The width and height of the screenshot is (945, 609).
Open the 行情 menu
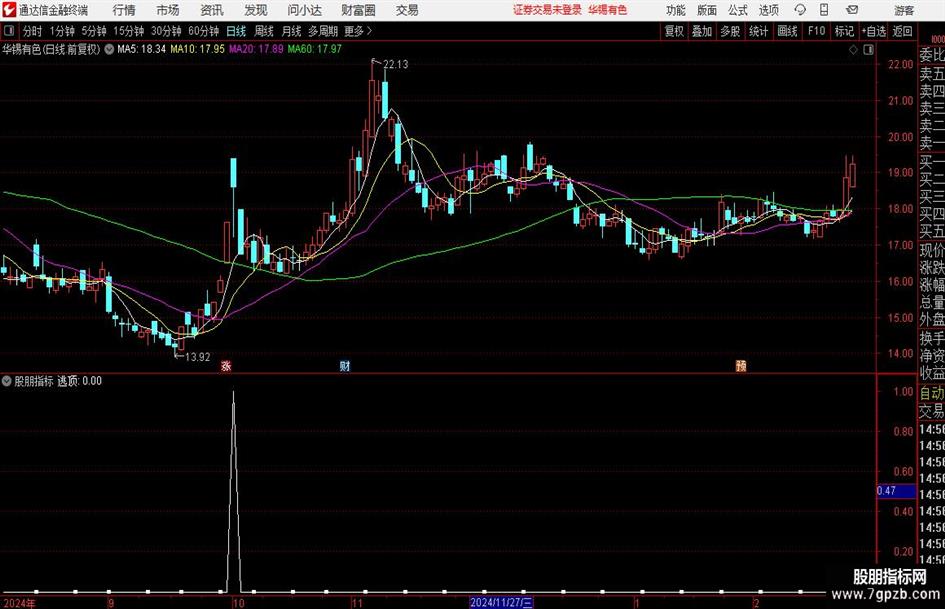[124, 10]
